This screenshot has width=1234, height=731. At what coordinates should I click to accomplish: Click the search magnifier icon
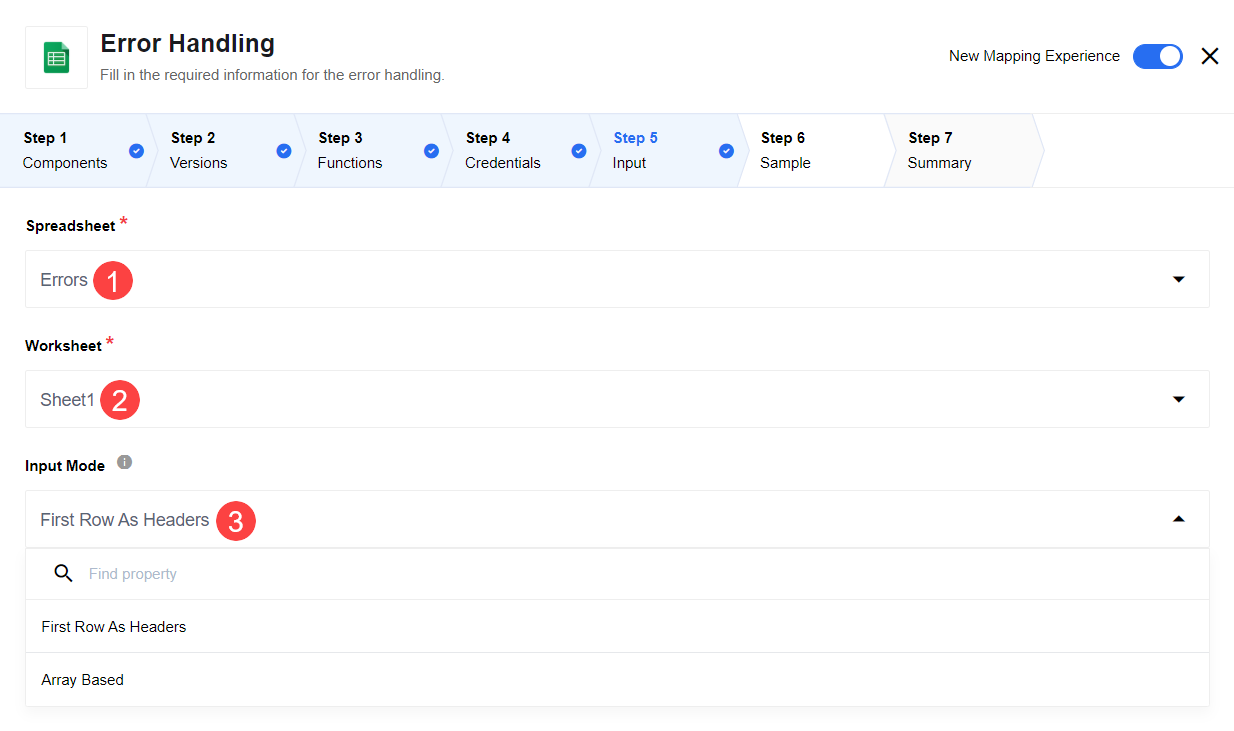63,573
